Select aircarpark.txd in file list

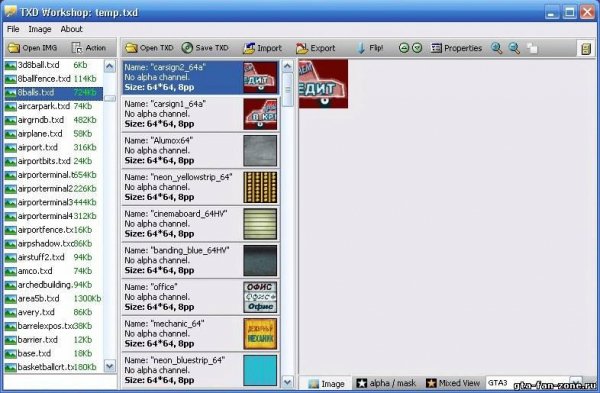[54, 106]
